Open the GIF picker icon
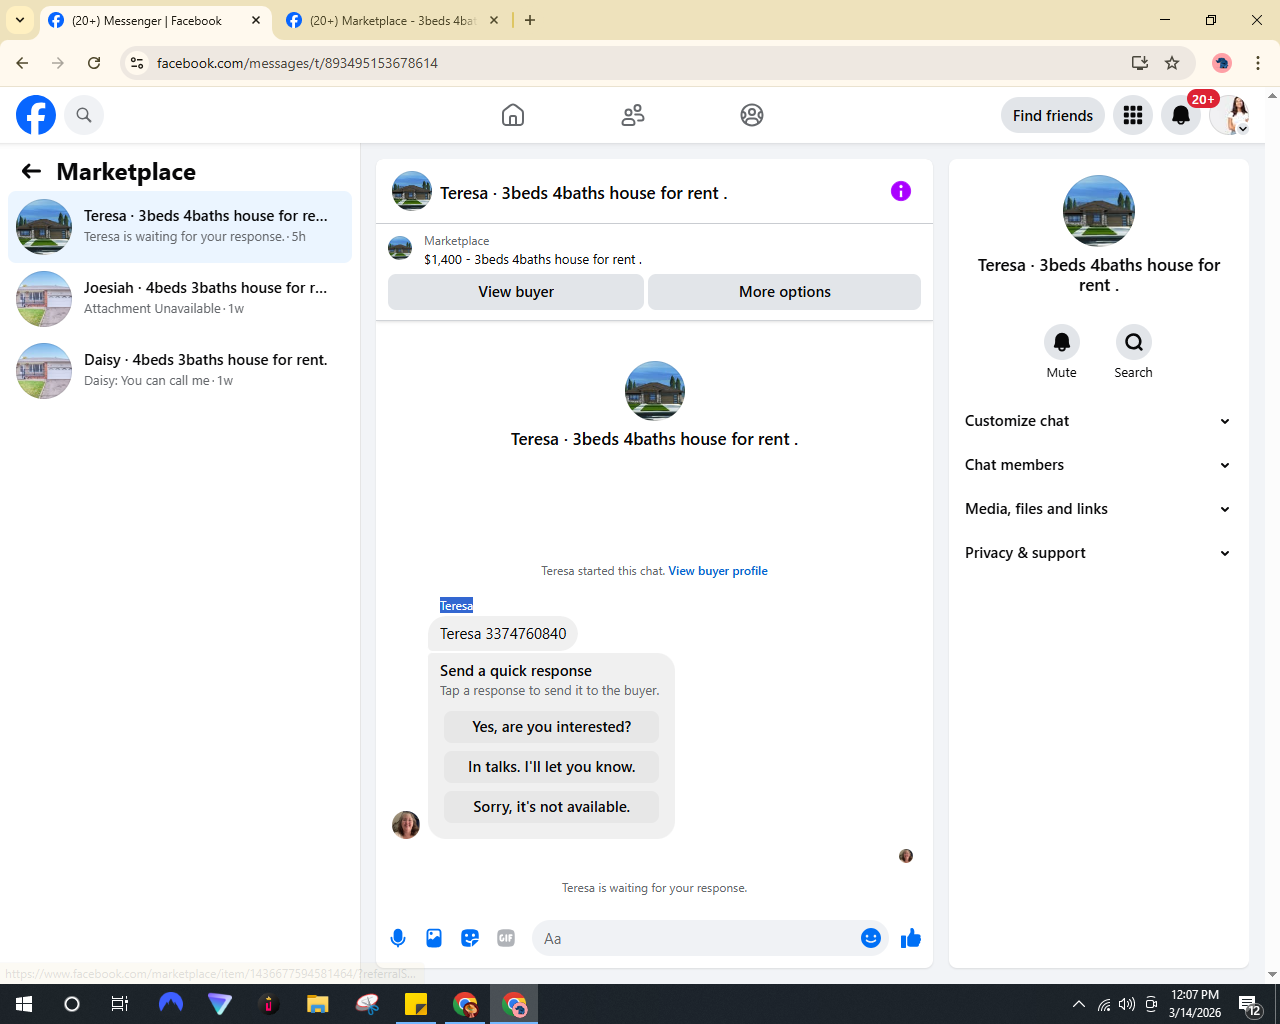The width and height of the screenshot is (1280, 1024). coord(506,938)
